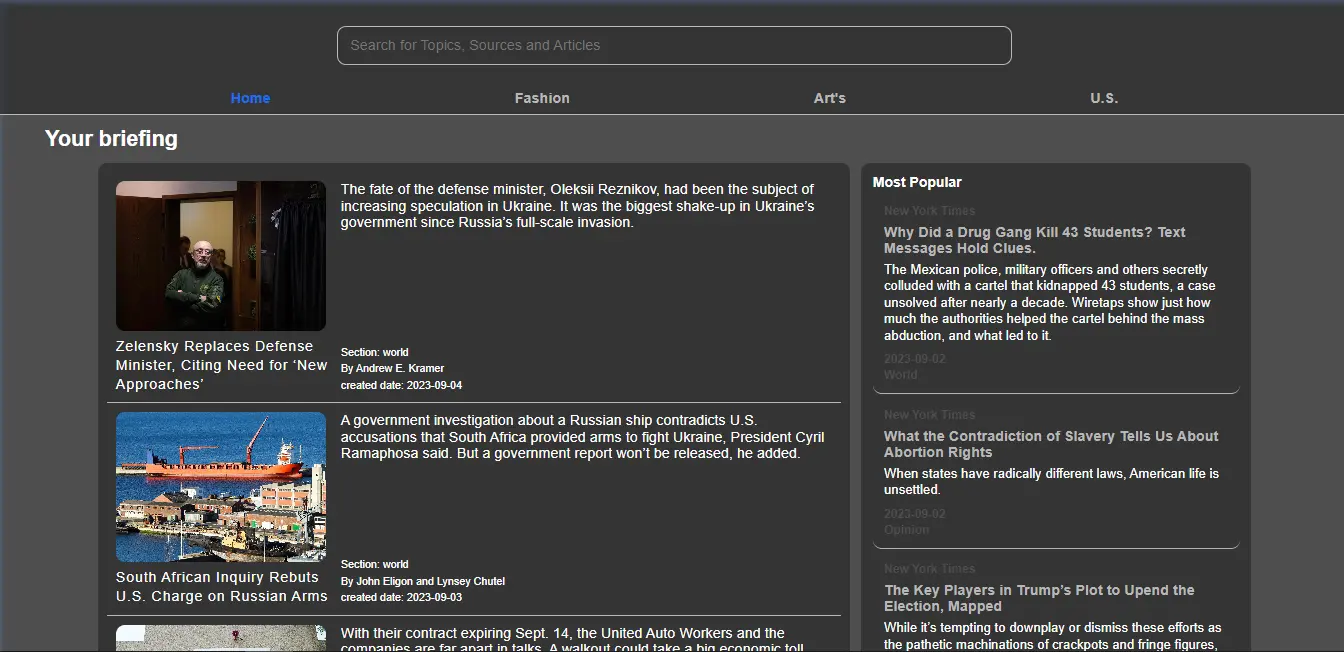The width and height of the screenshot is (1344, 652).
Task: Click the Your briefing heading
Action: pyautogui.click(x=111, y=139)
